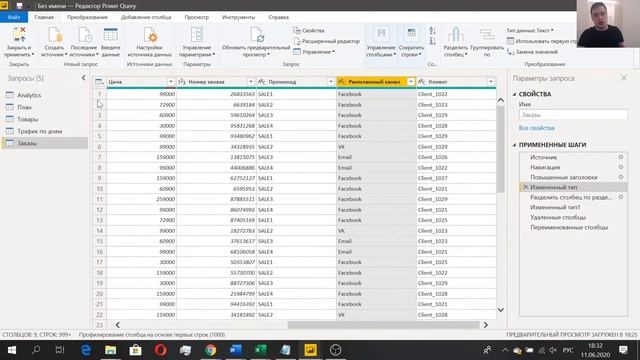Open Управление dropdown in query group

click(314, 52)
